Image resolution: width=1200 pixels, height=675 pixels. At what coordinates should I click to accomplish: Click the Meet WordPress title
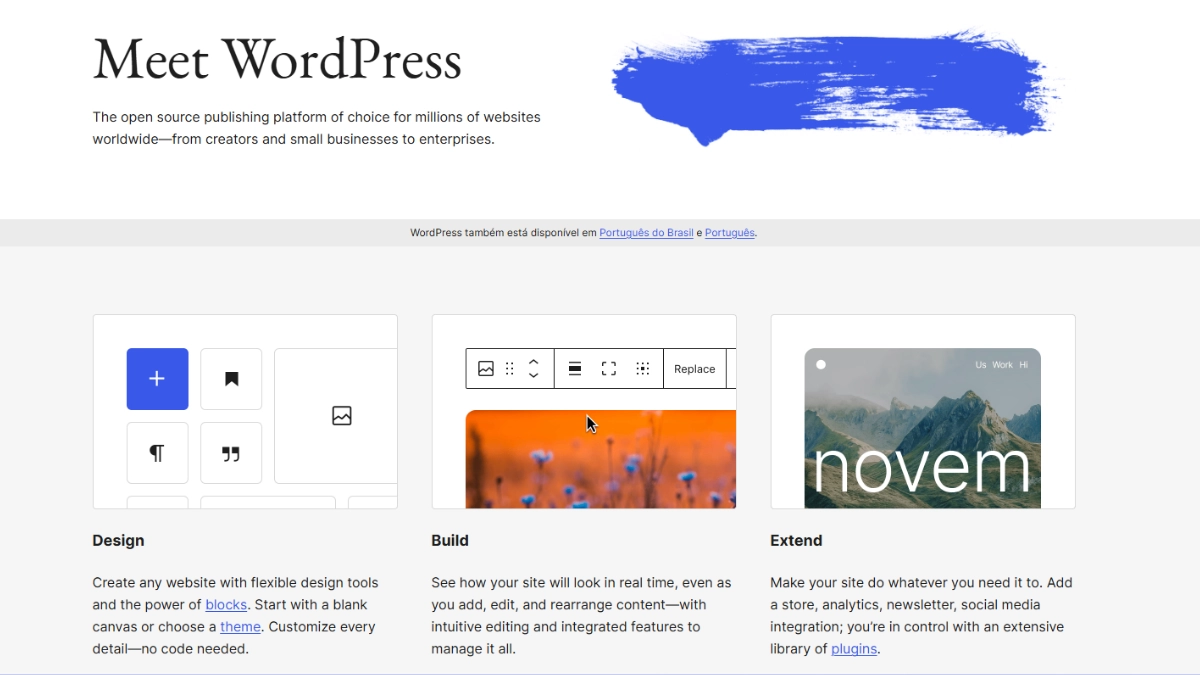click(277, 59)
